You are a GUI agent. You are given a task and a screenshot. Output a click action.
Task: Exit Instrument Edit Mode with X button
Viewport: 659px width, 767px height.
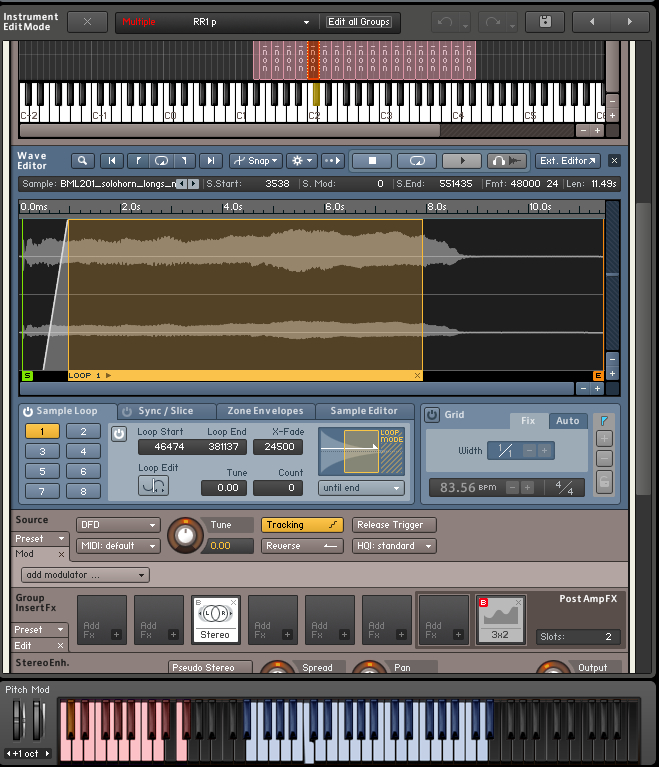point(88,22)
